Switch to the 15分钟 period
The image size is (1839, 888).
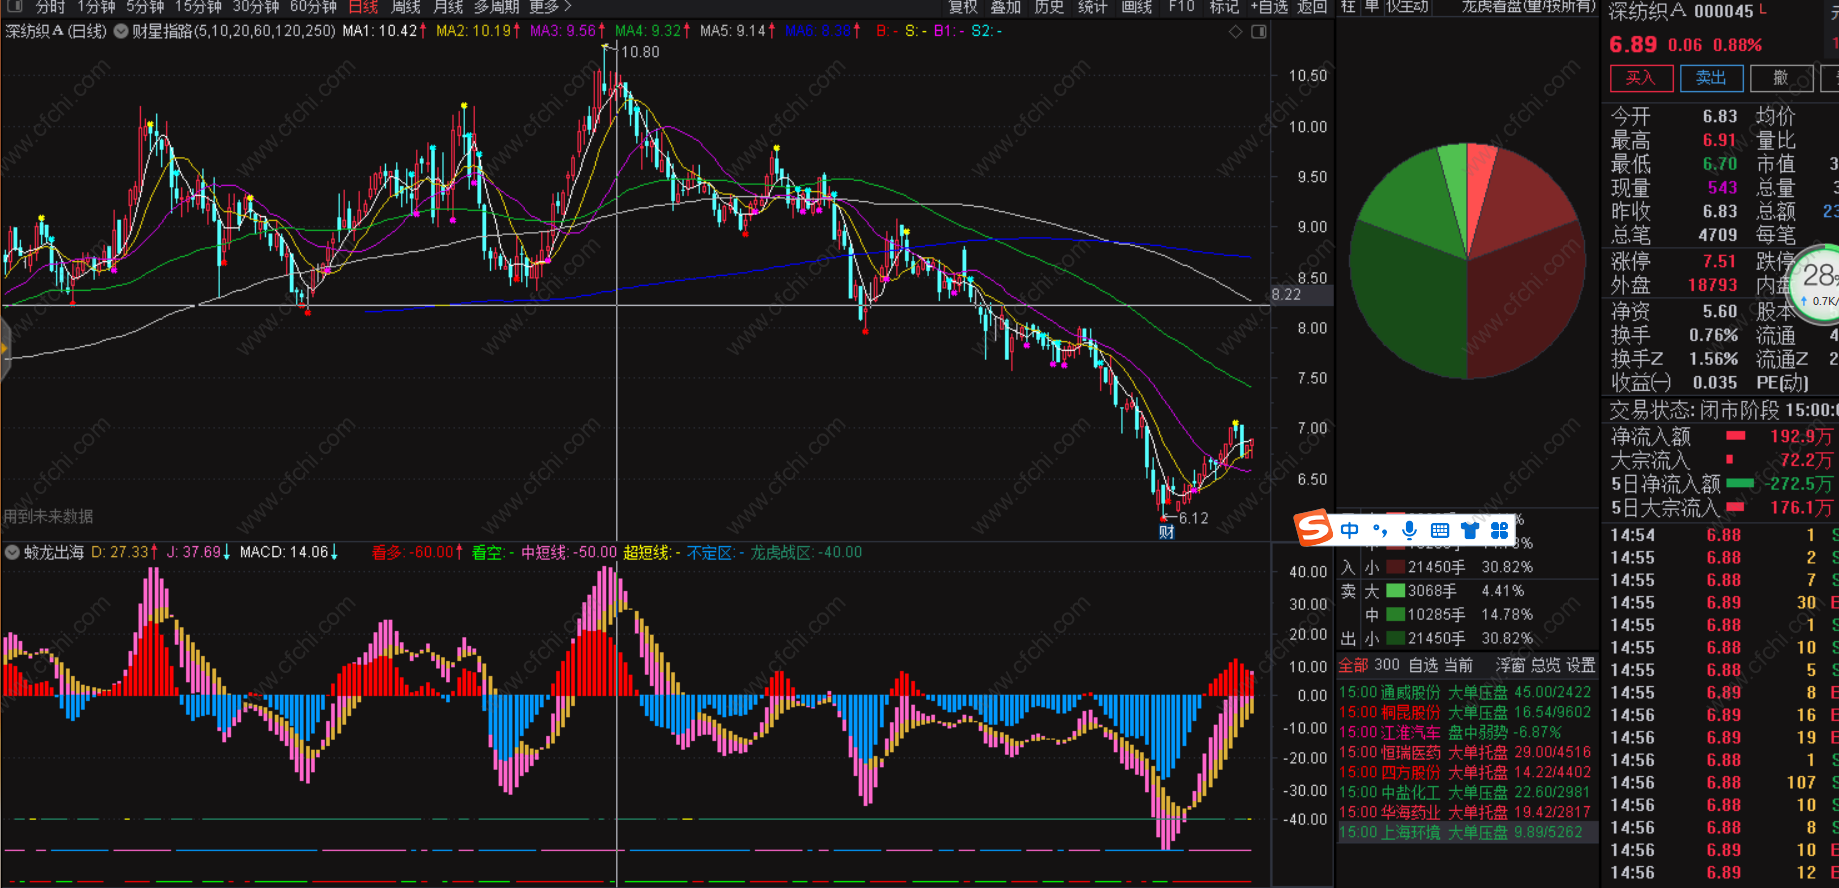(x=198, y=7)
